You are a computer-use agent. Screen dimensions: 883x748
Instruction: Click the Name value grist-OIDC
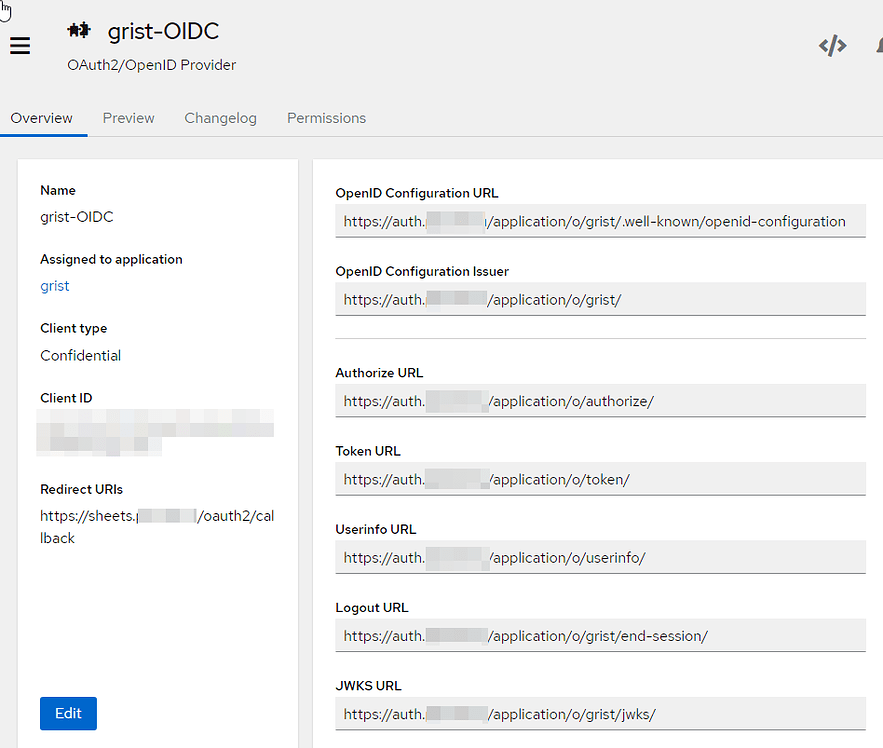tap(76, 216)
